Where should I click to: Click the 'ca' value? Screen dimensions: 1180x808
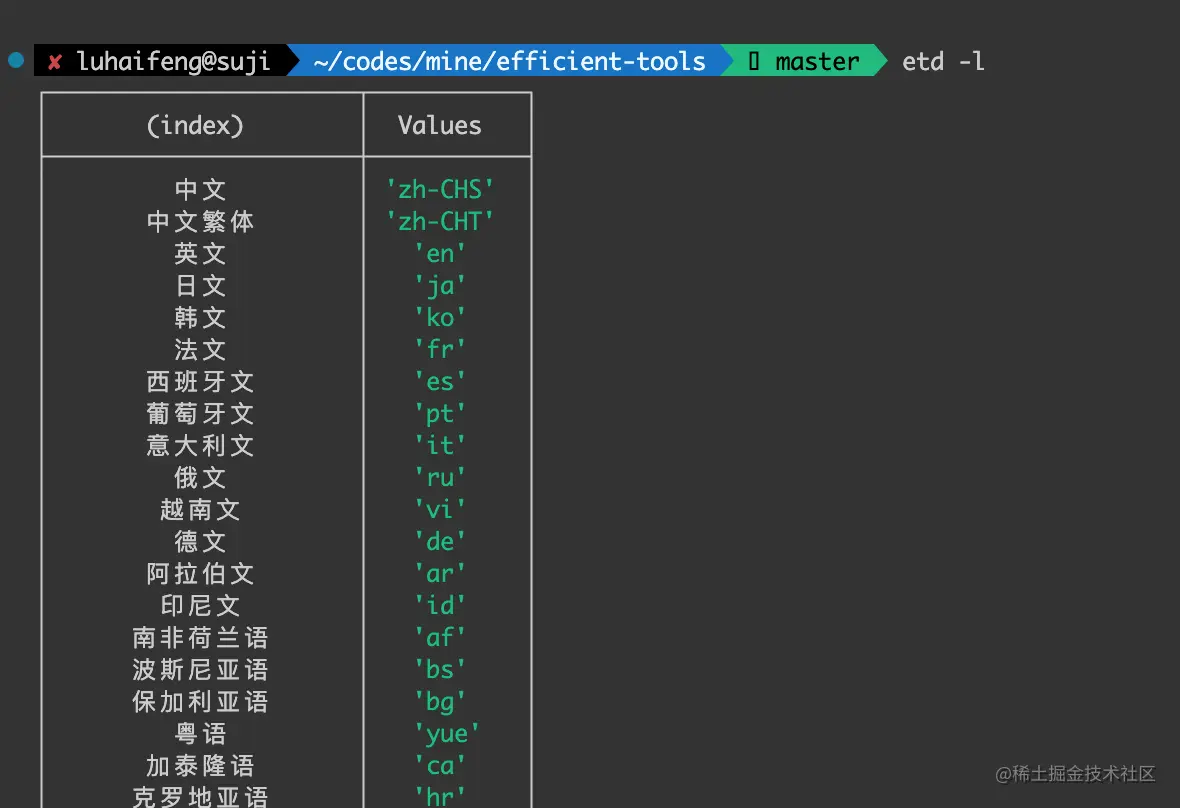coord(440,765)
